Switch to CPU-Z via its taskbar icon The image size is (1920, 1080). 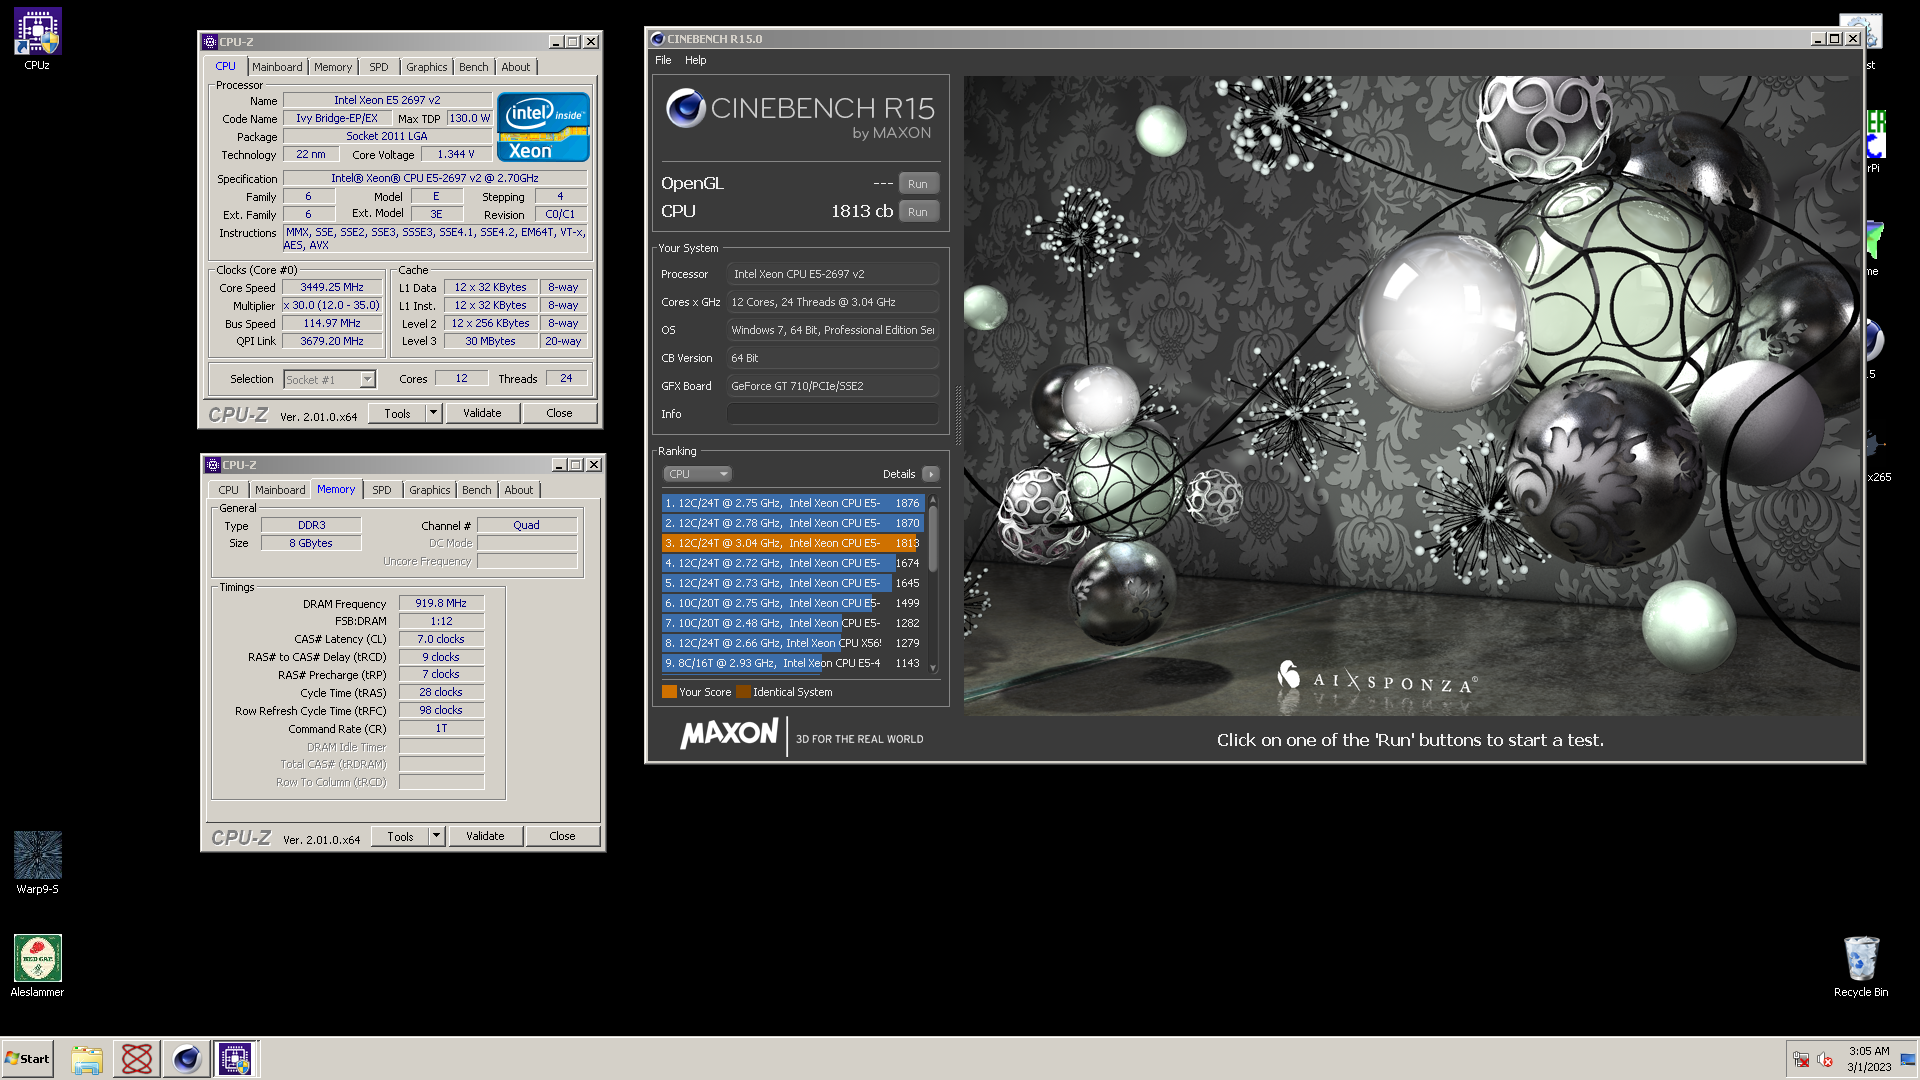235,1059
